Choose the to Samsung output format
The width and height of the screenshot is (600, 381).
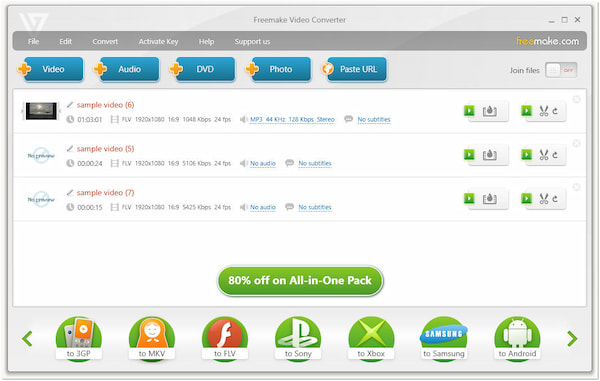[444, 339]
